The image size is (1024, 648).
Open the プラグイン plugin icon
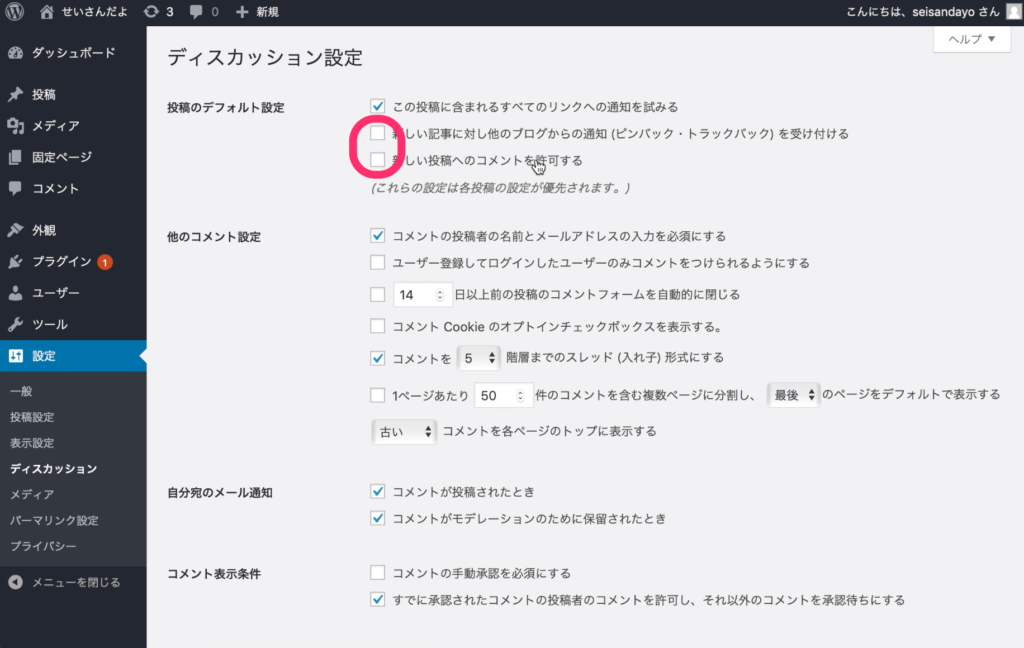click(15, 262)
